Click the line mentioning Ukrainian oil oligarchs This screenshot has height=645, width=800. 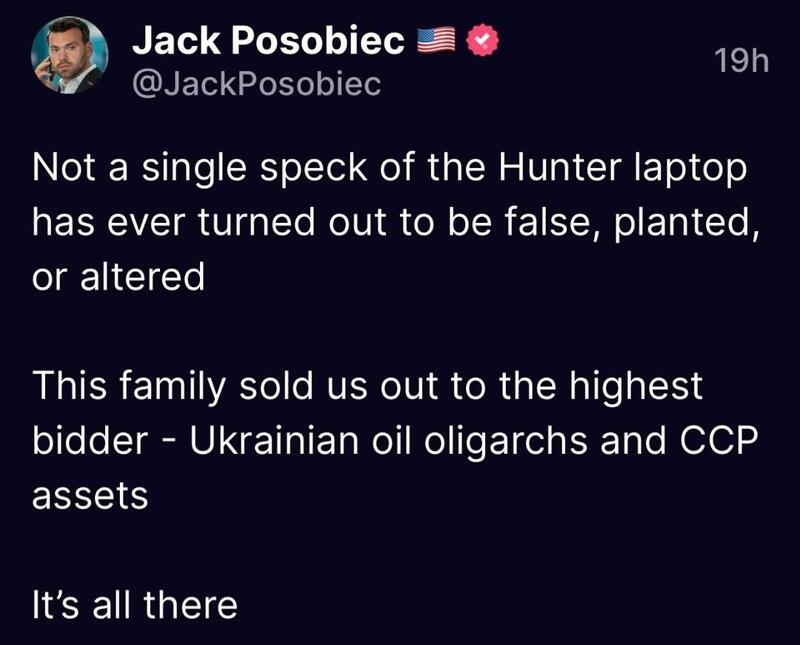click(395, 441)
